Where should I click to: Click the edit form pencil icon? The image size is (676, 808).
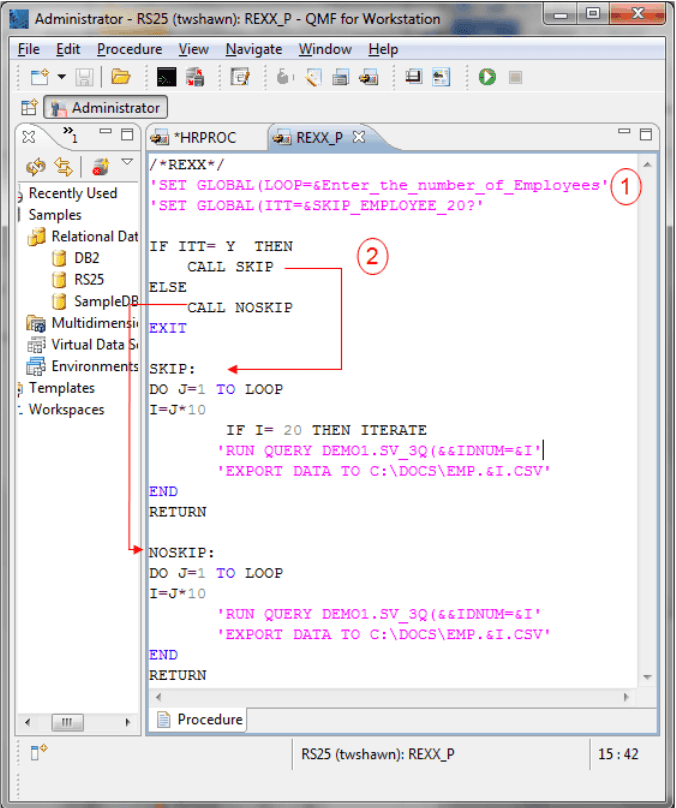click(240, 77)
